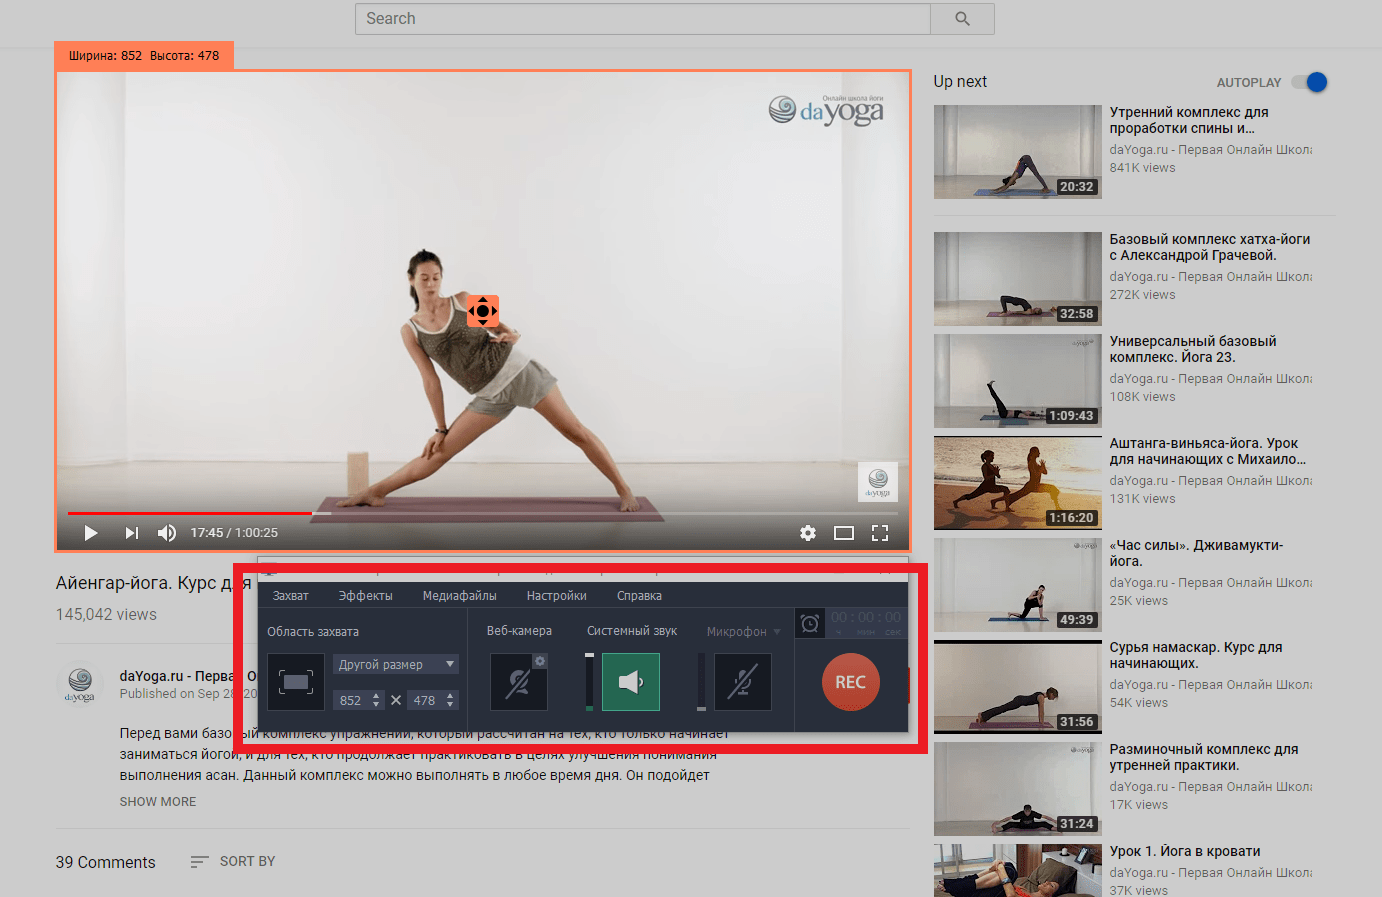This screenshot has width=1382, height=897.
Task: Open the 20:32 video thumbnail
Action: (x=1018, y=152)
